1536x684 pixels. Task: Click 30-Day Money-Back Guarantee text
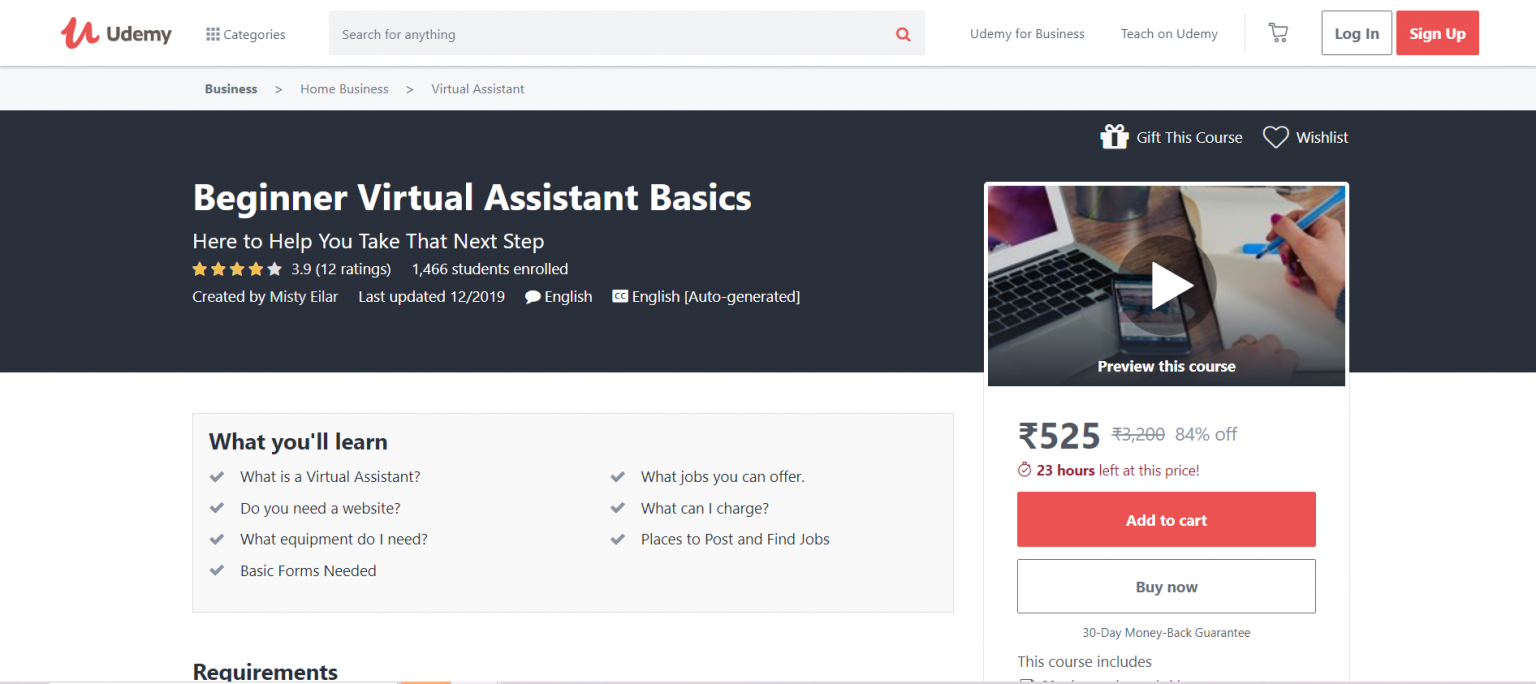(1166, 633)
